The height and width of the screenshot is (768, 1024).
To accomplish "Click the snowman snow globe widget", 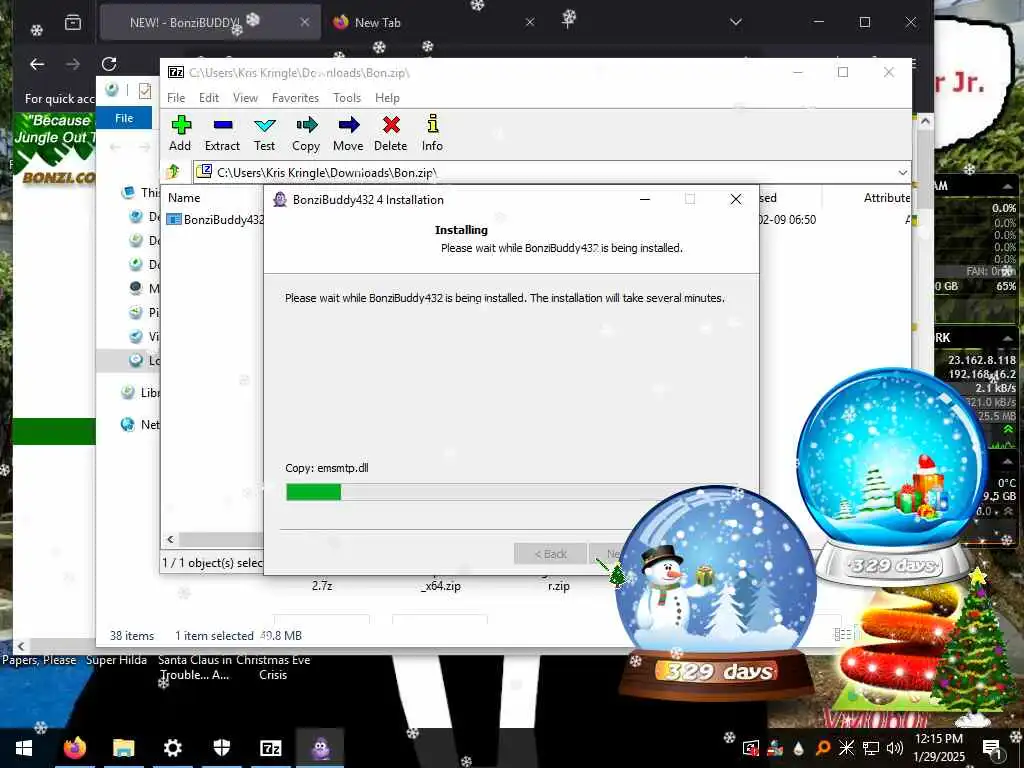I will [x=716, y=591].
